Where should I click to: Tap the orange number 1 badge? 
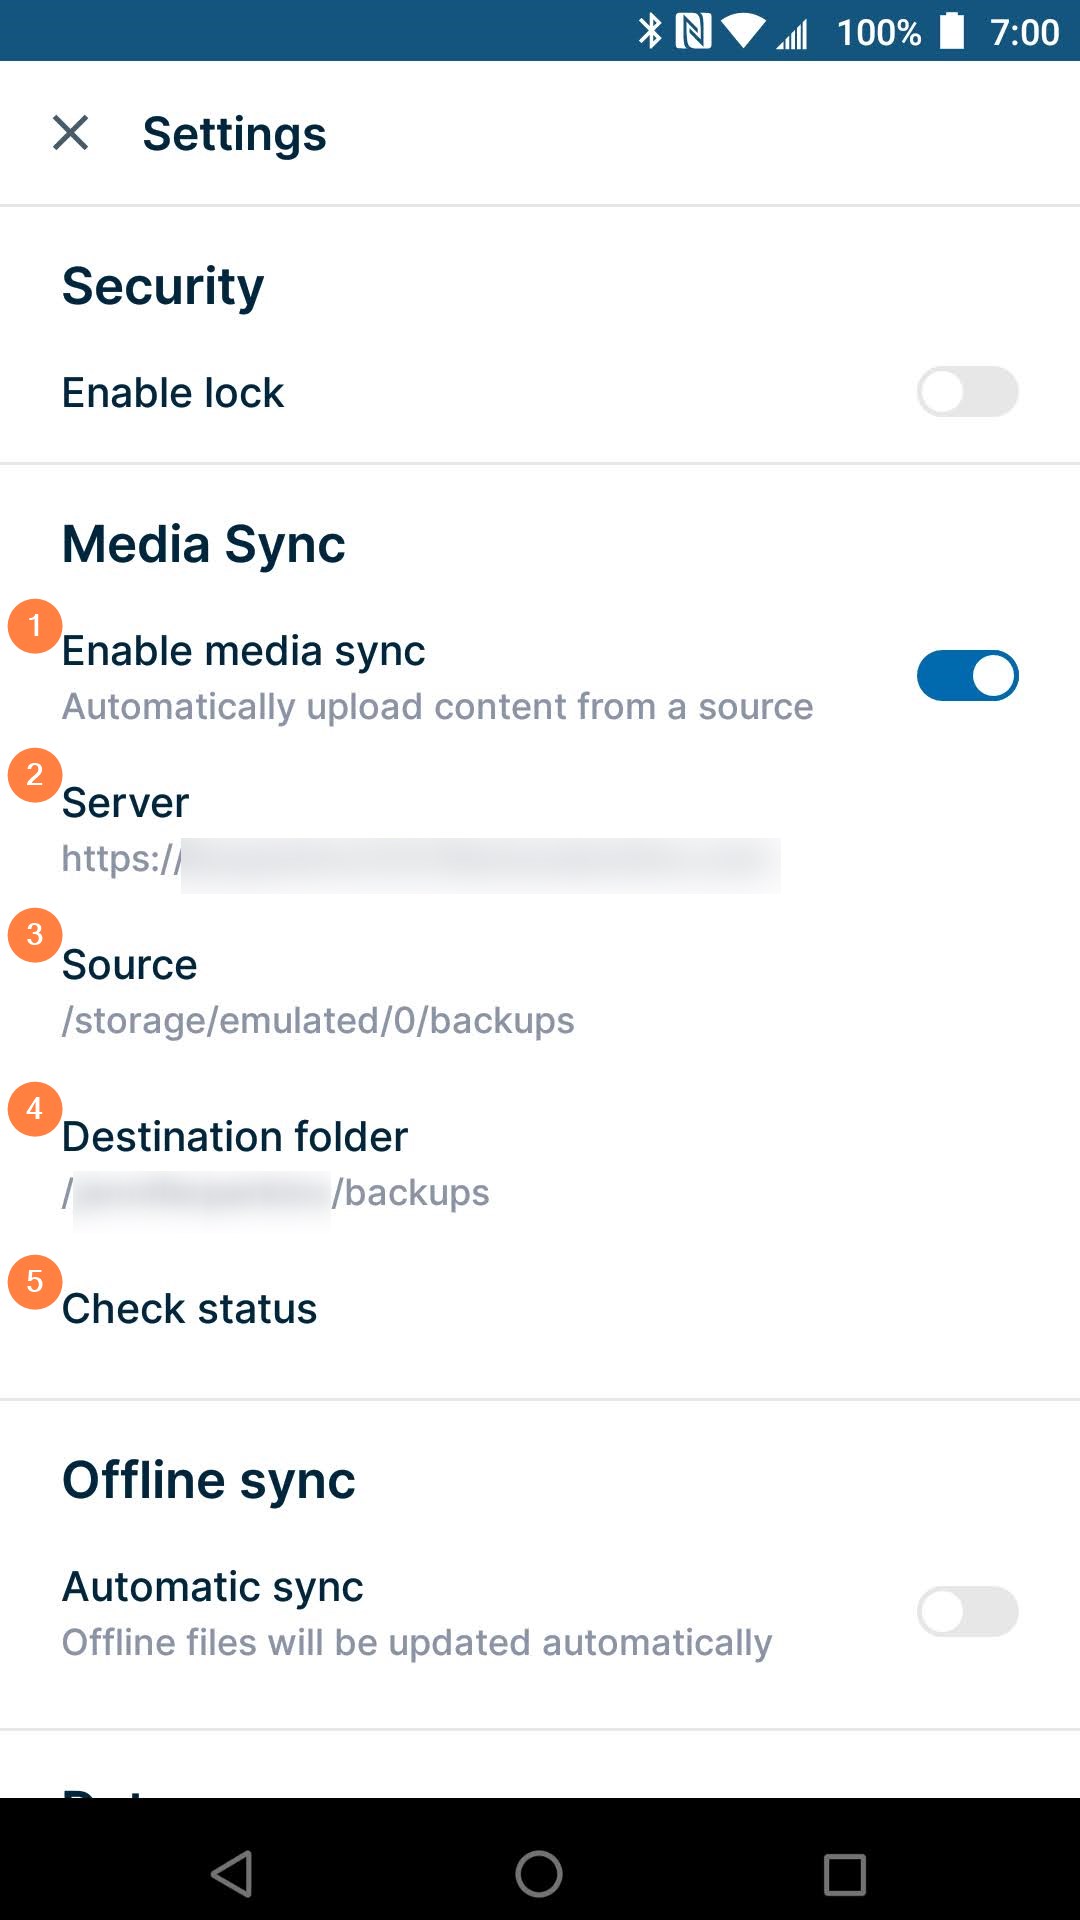pyautogui.click(x=35, y=627)
